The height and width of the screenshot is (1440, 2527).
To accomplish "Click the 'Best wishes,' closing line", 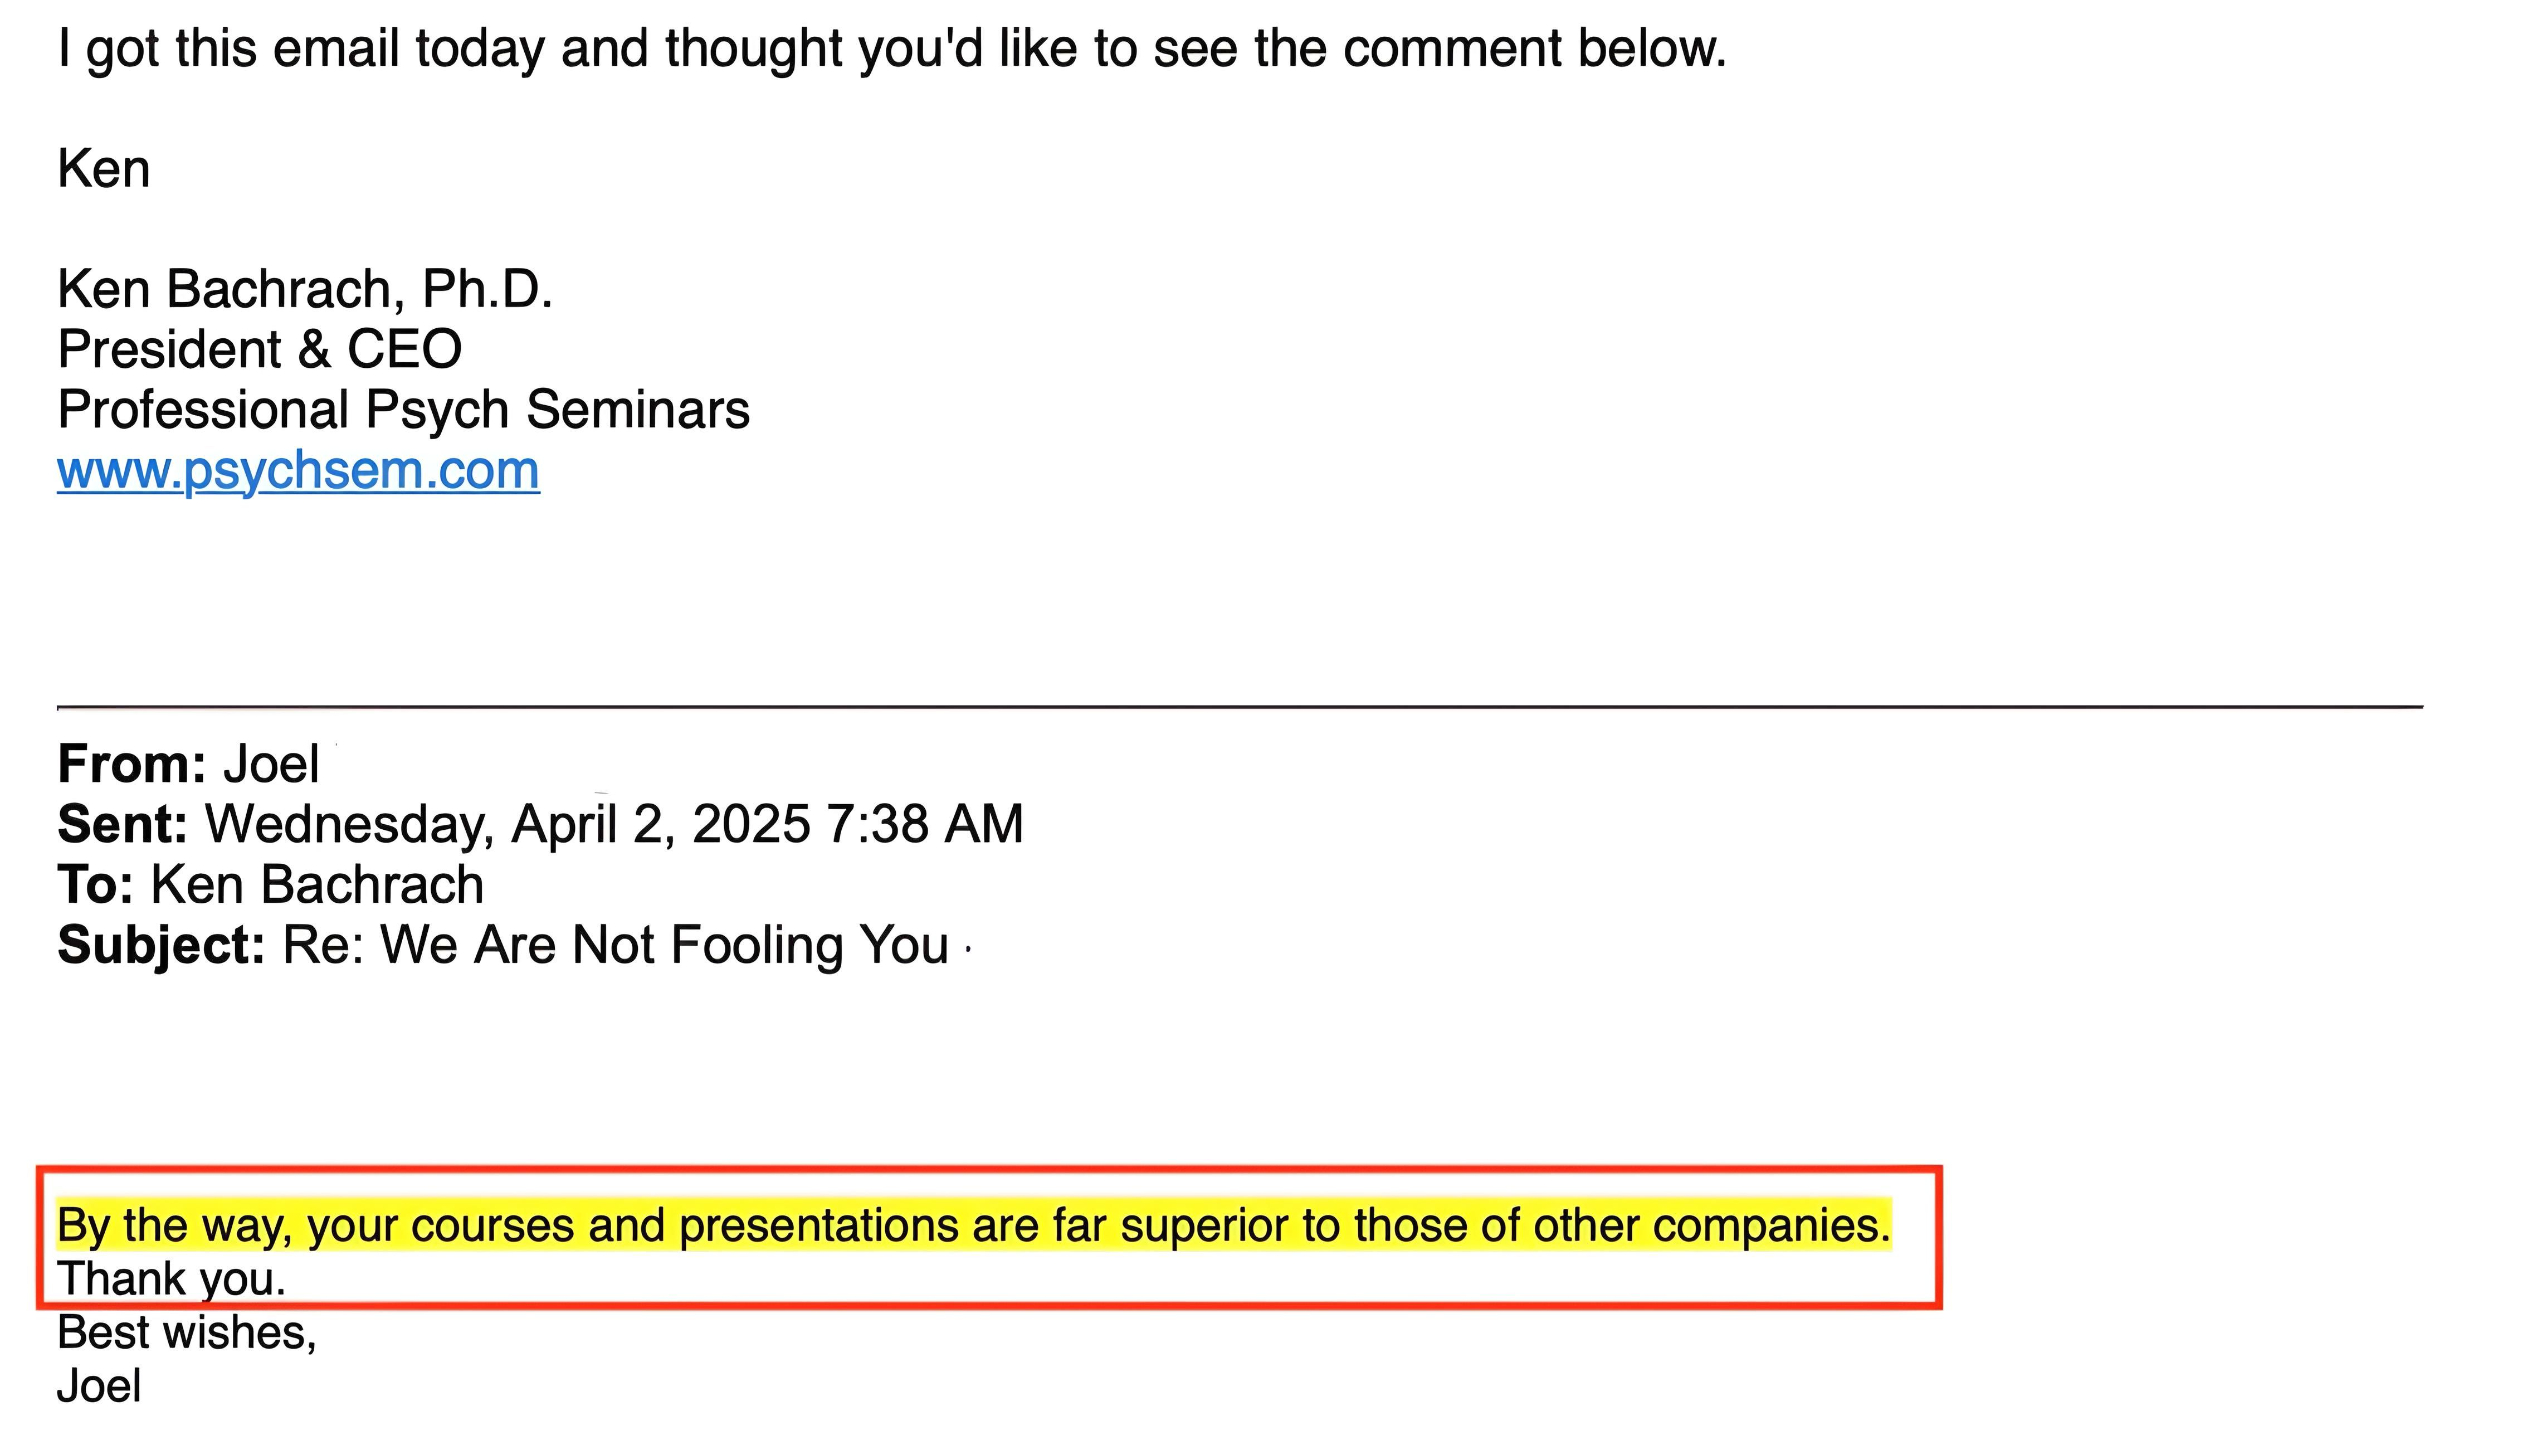I will coord(187,1333).
